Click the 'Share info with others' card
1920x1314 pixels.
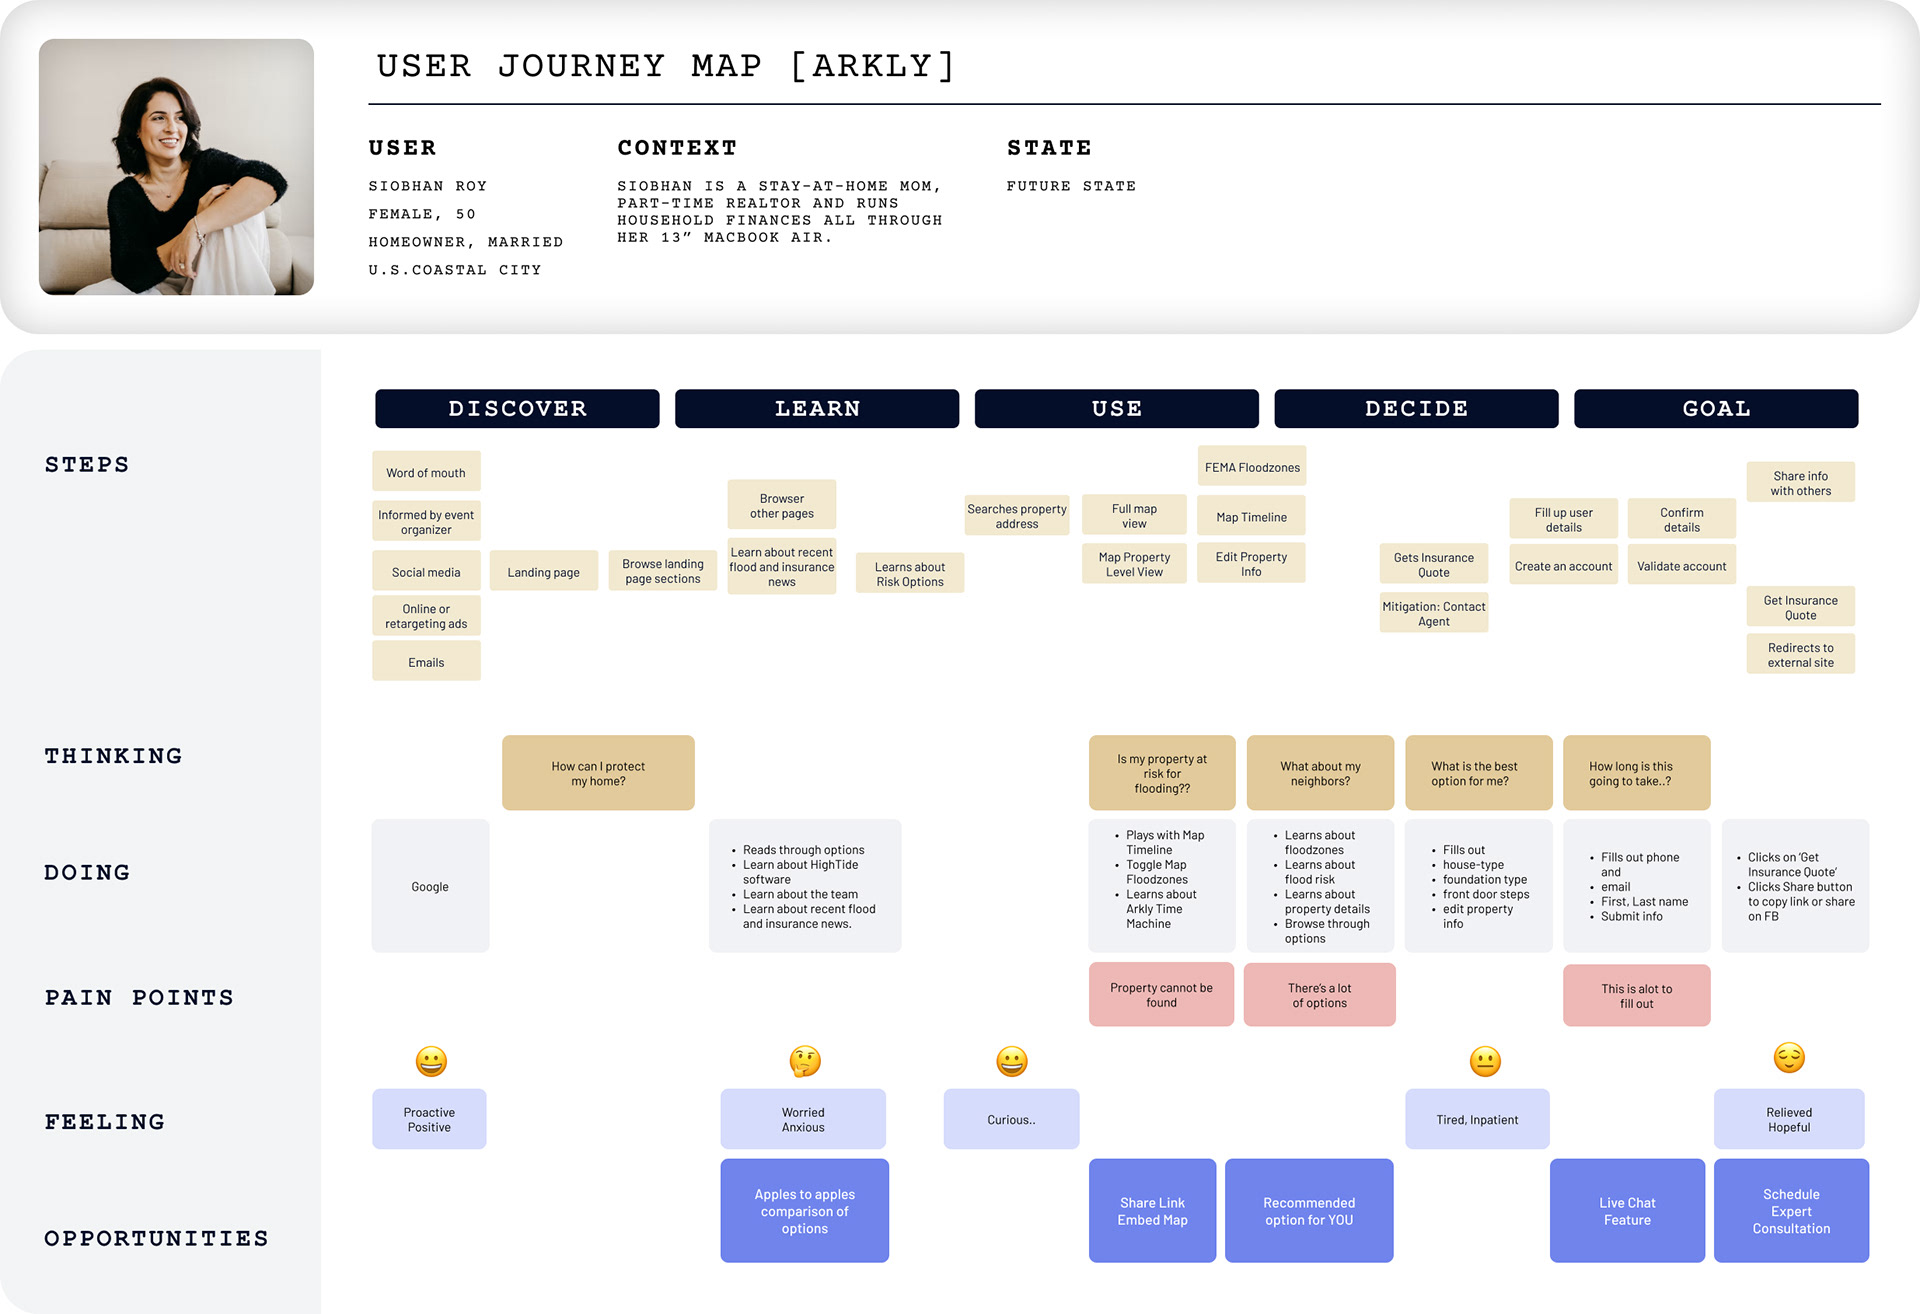(x=1800, y=482)
